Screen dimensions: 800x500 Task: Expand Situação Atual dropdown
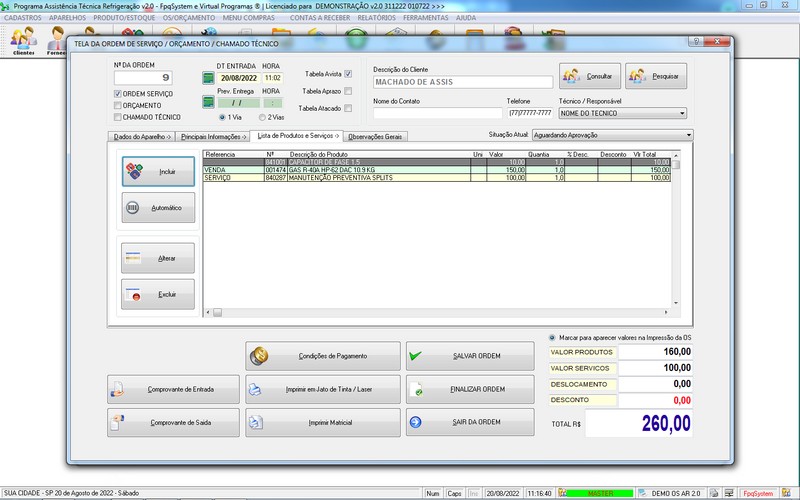(689, 135)
